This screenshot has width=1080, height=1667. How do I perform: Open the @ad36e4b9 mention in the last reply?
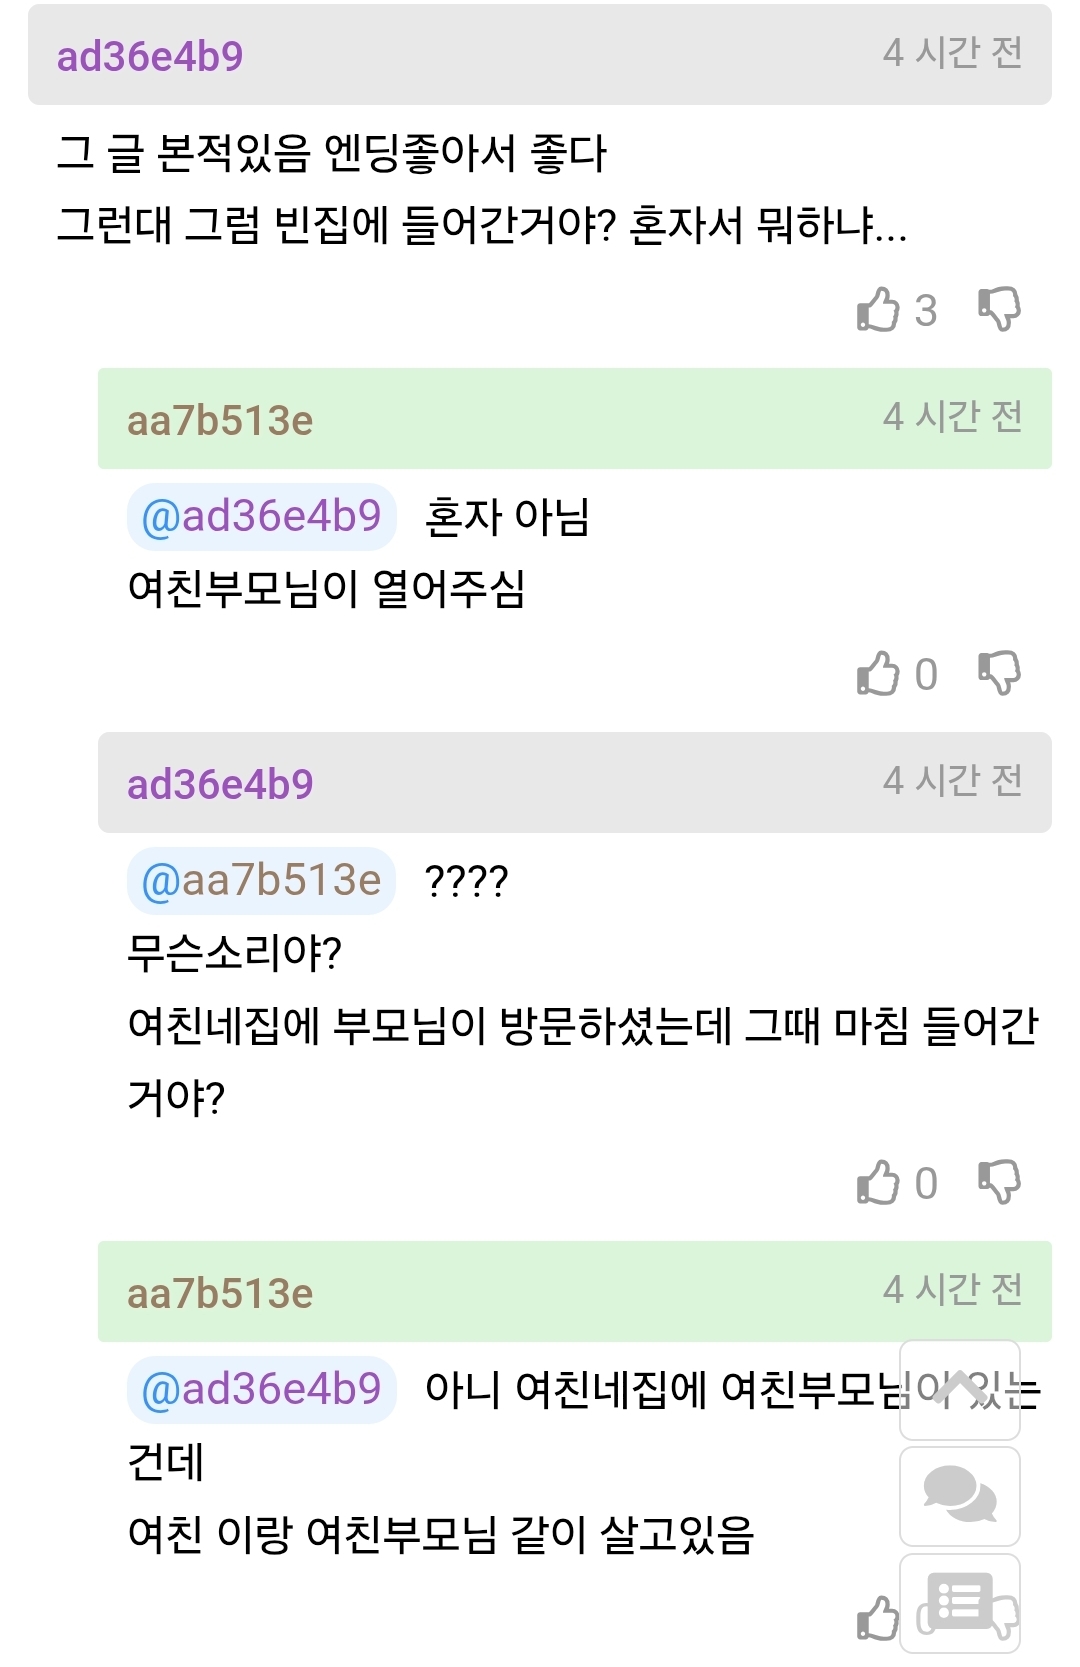click(262, 1390)
